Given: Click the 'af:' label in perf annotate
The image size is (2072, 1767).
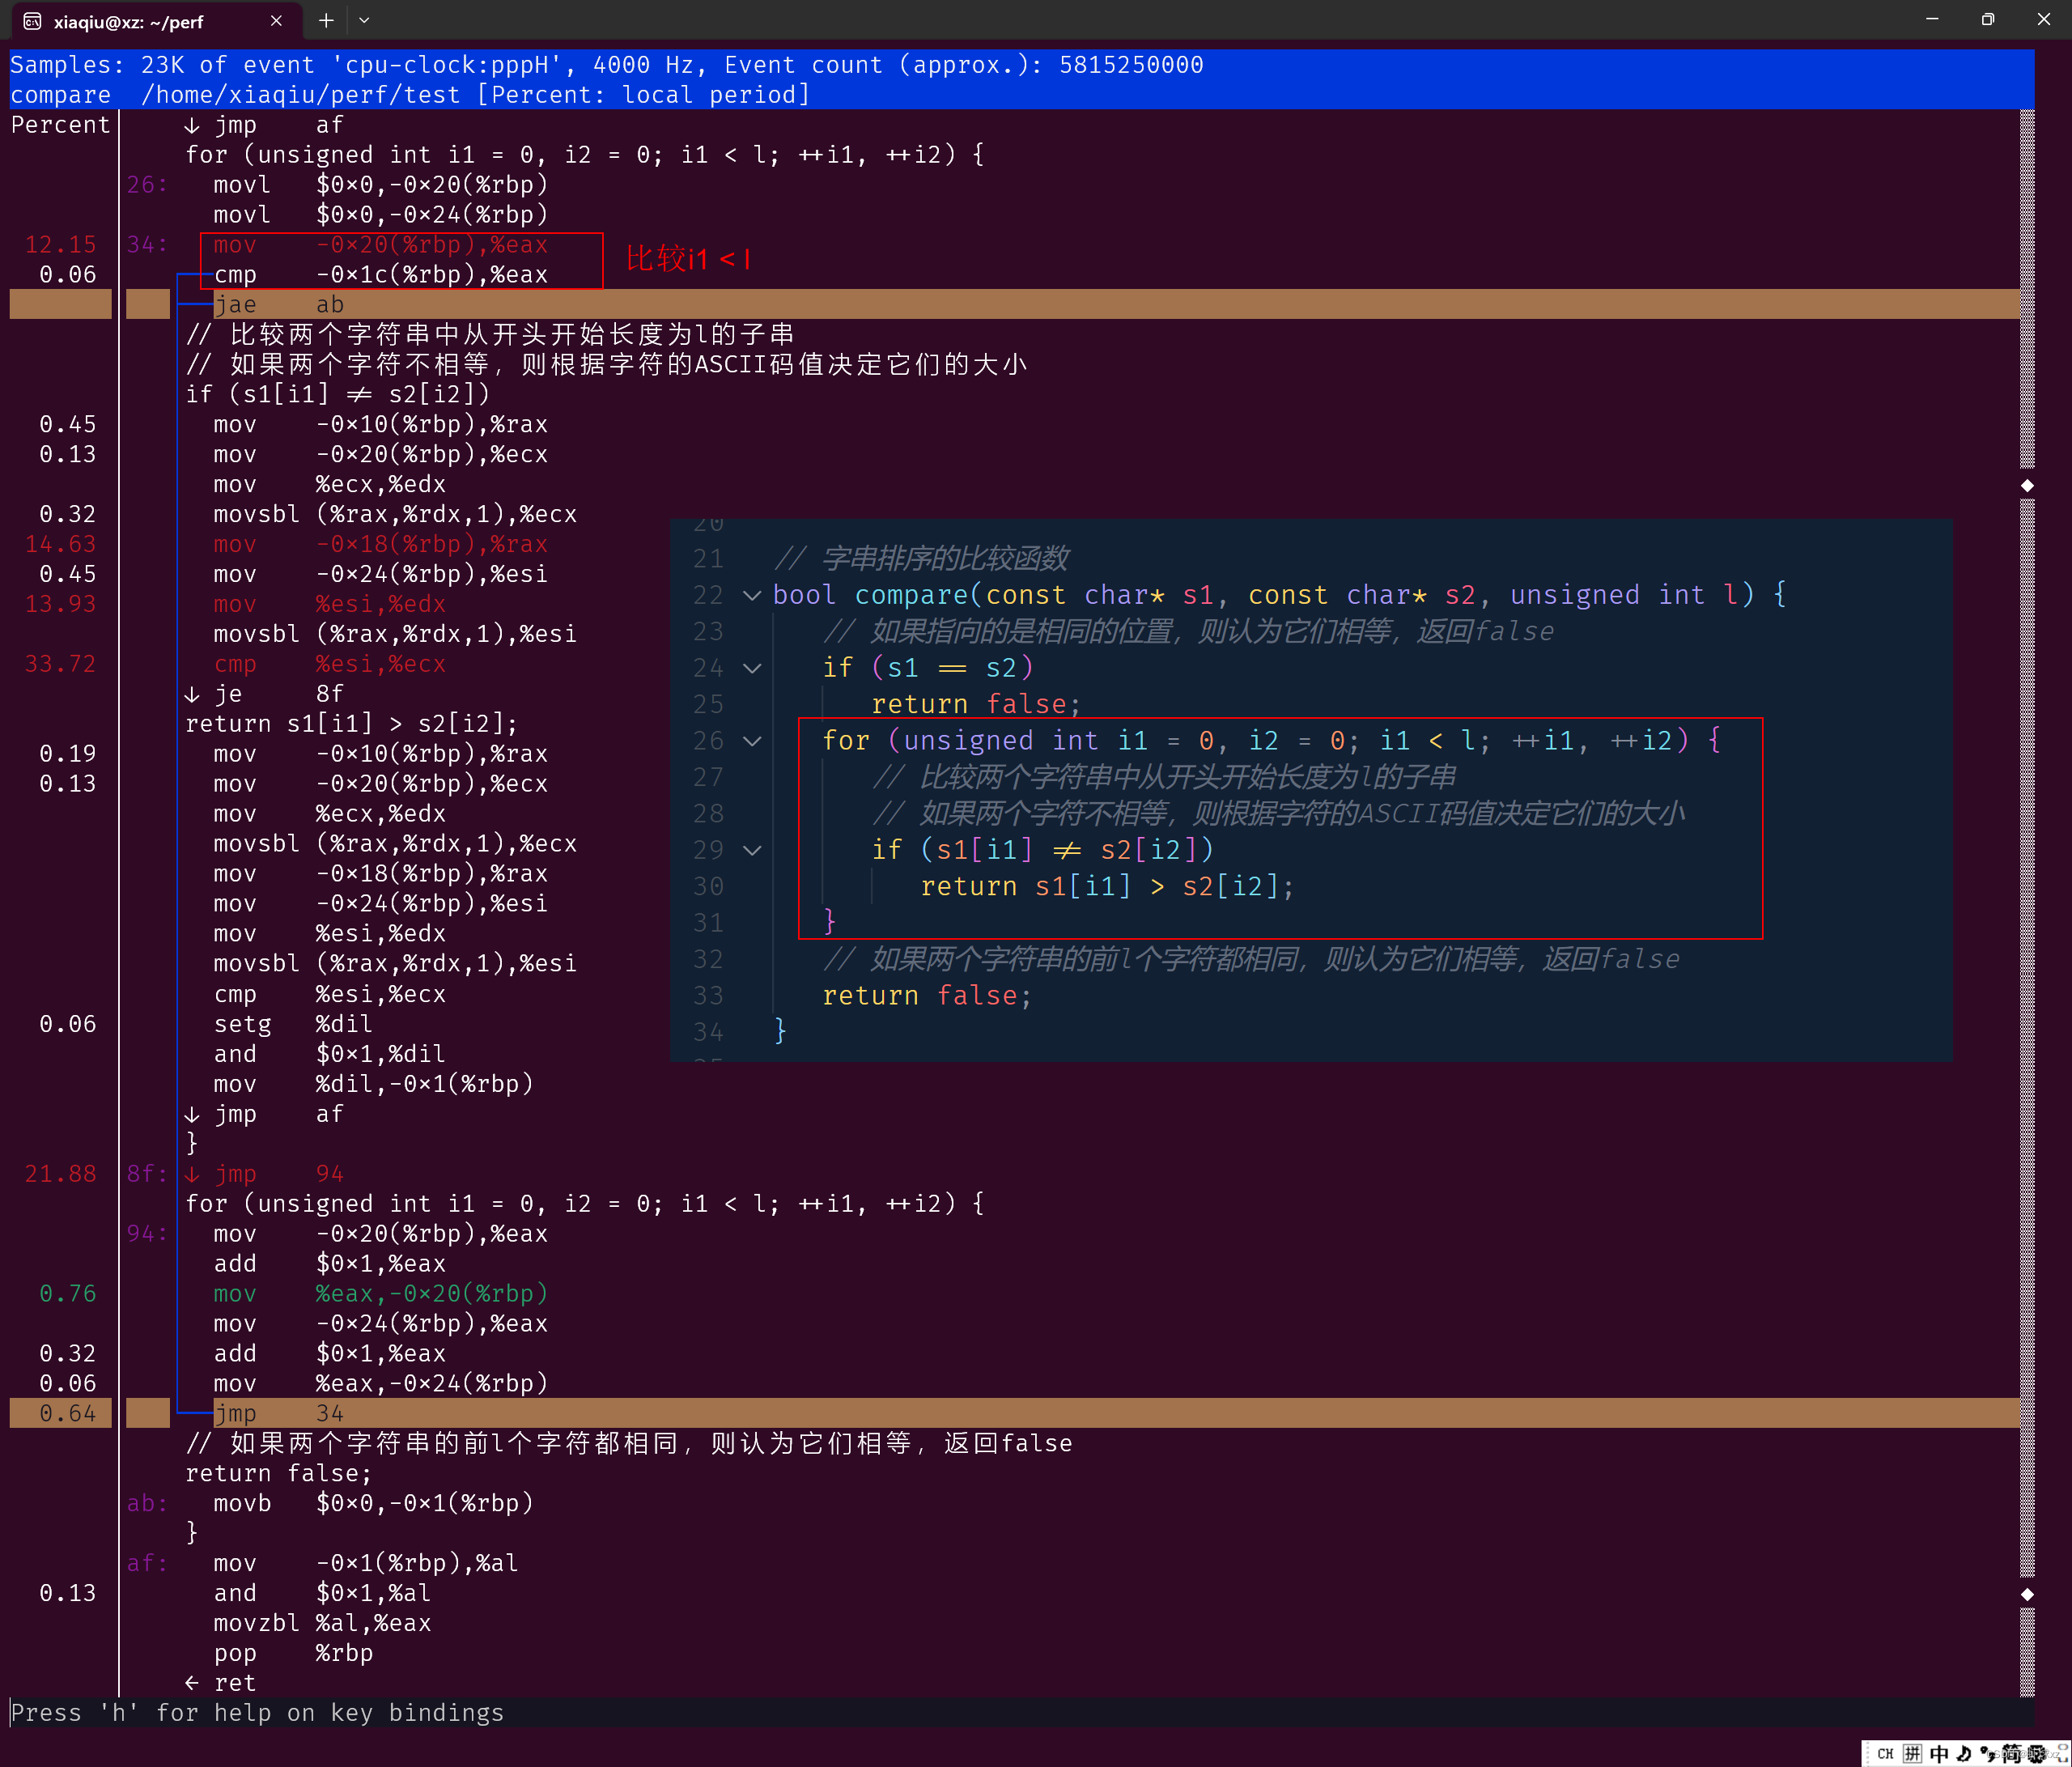Looking at the screenshot, I should pyautogui.click(x=147, y=1563).
